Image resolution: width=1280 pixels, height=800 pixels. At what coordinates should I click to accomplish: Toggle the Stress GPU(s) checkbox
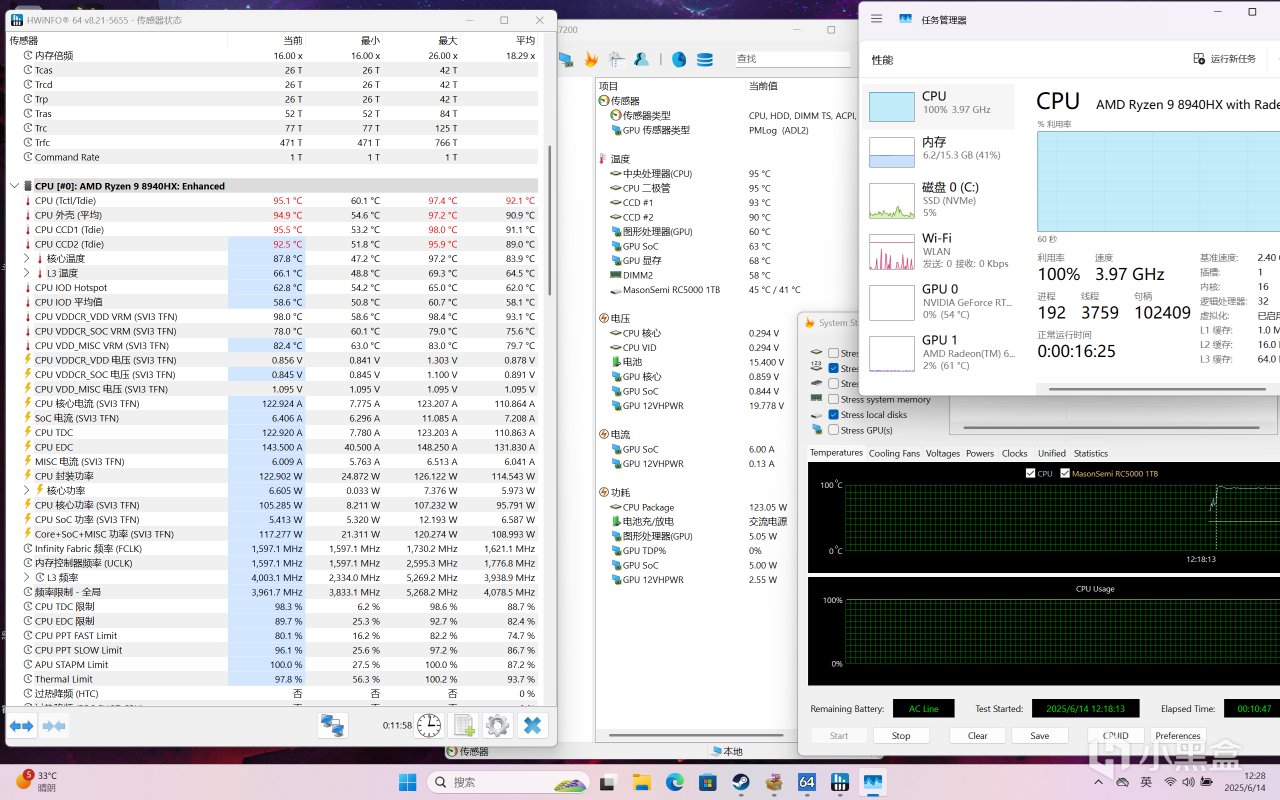coord(833,430)
